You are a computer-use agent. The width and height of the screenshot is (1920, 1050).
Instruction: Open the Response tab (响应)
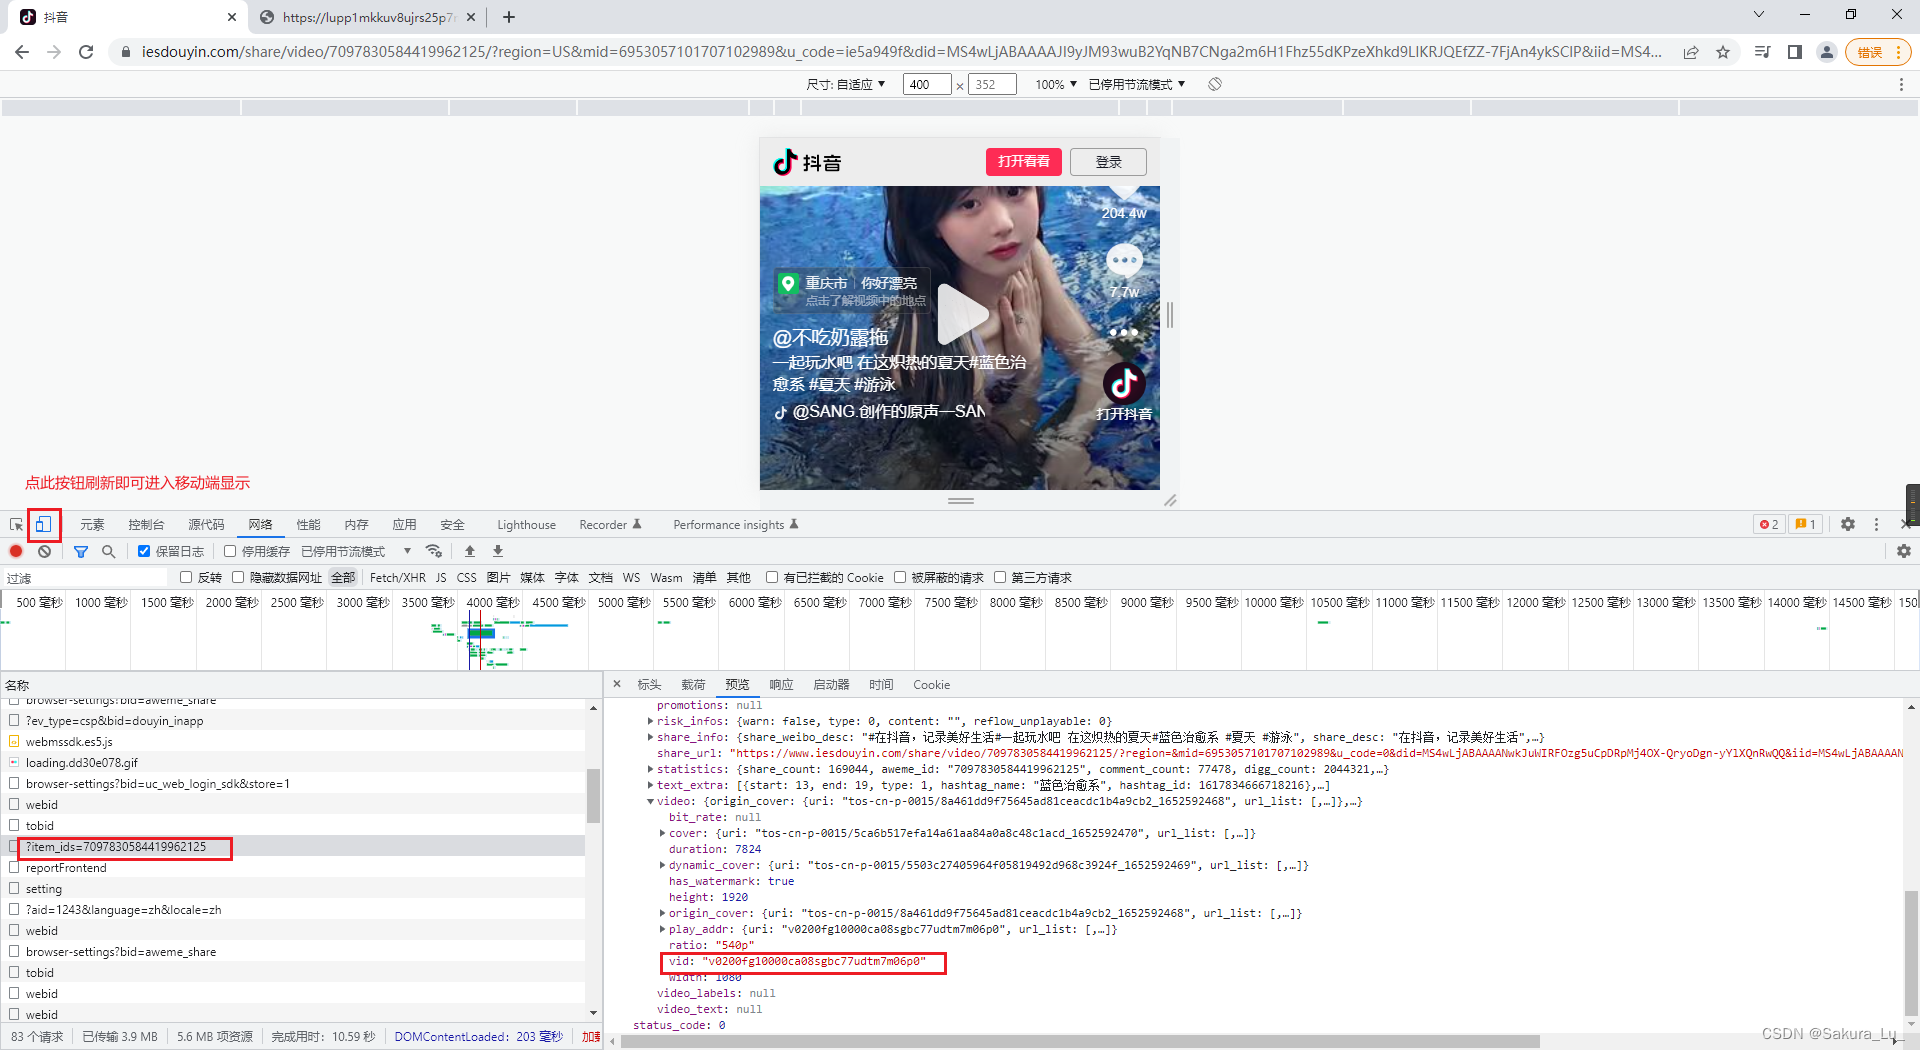781,684
